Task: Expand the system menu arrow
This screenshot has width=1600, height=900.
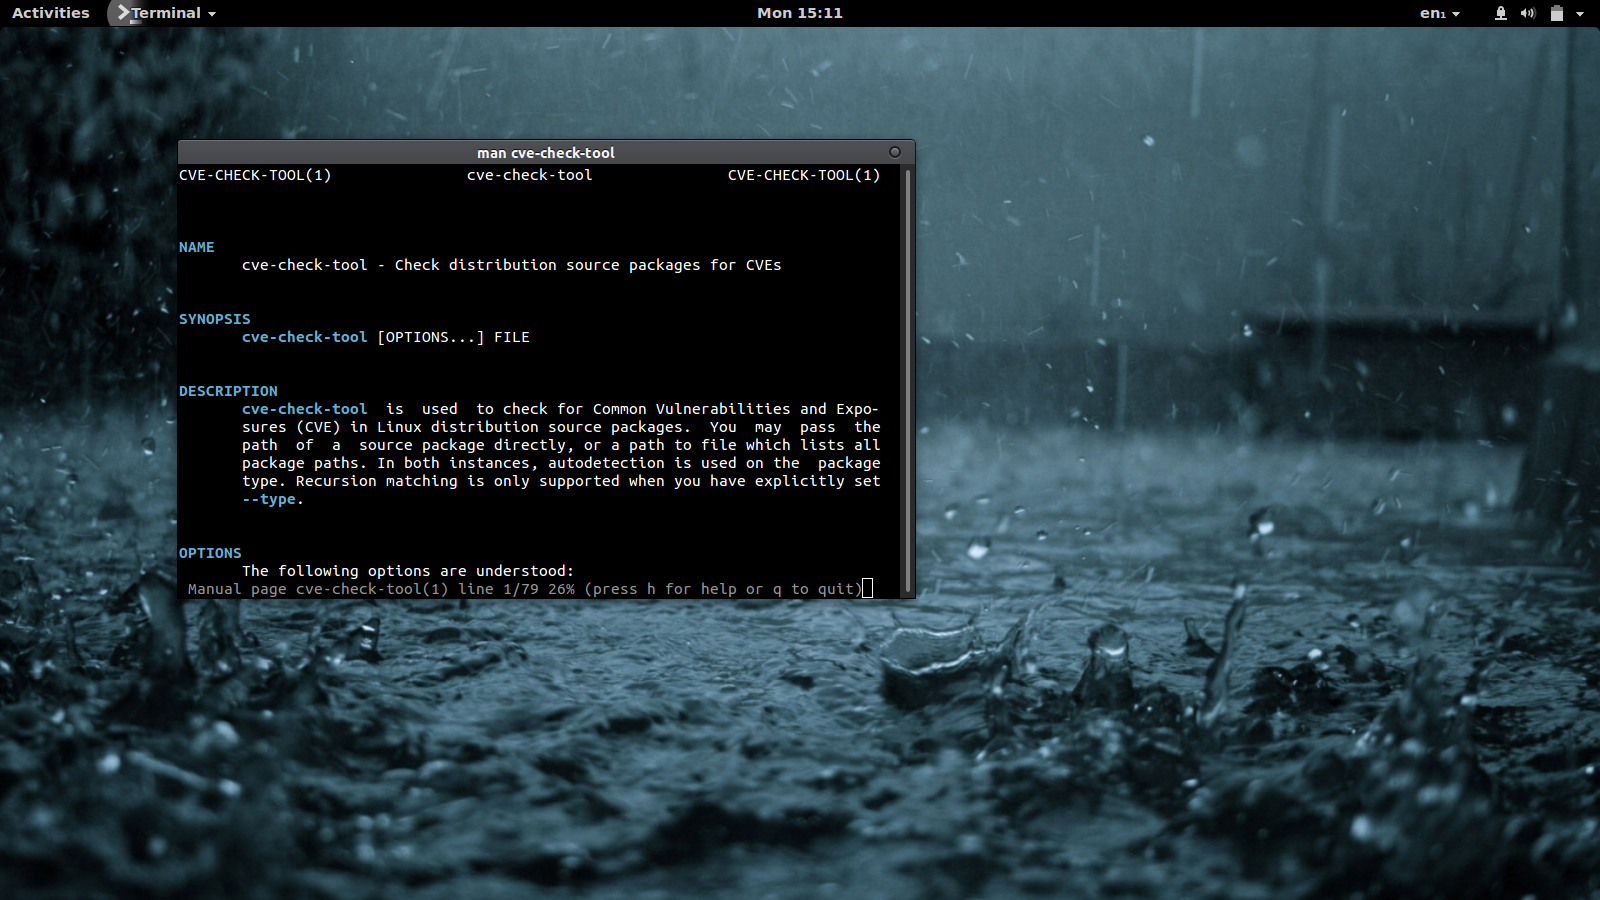Action: (1580, 14)
